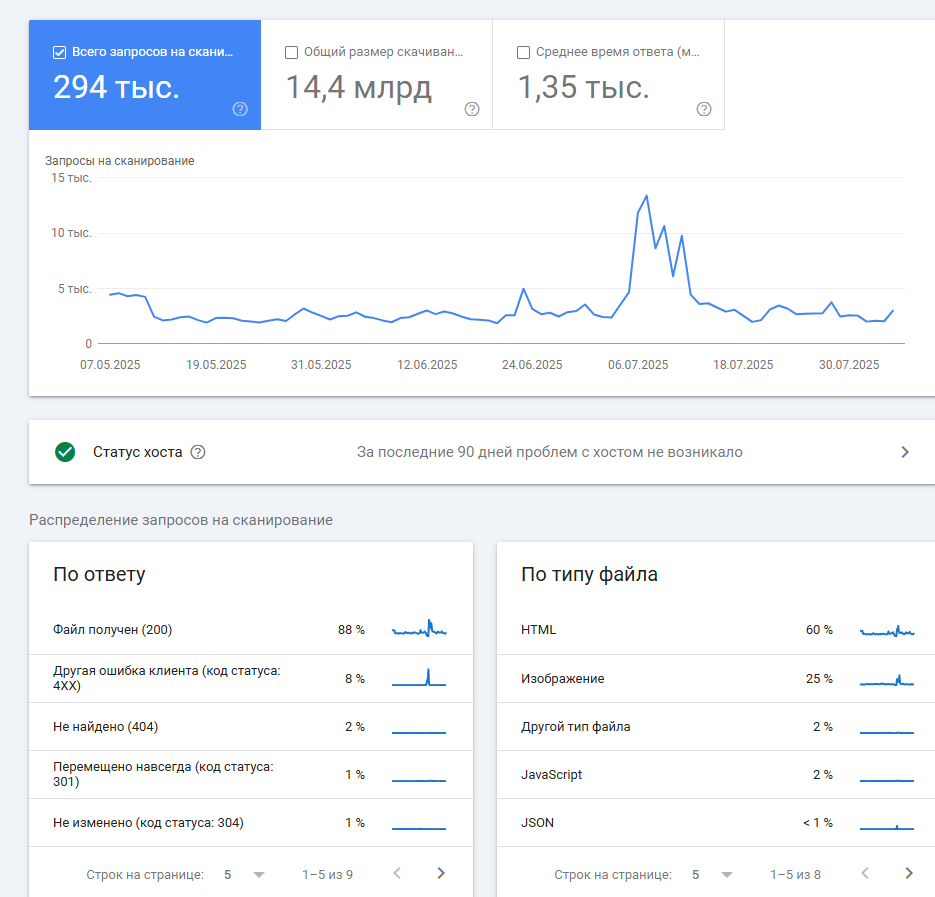
Task: Open Не изменено 304 row
Action: coord(251,822)
